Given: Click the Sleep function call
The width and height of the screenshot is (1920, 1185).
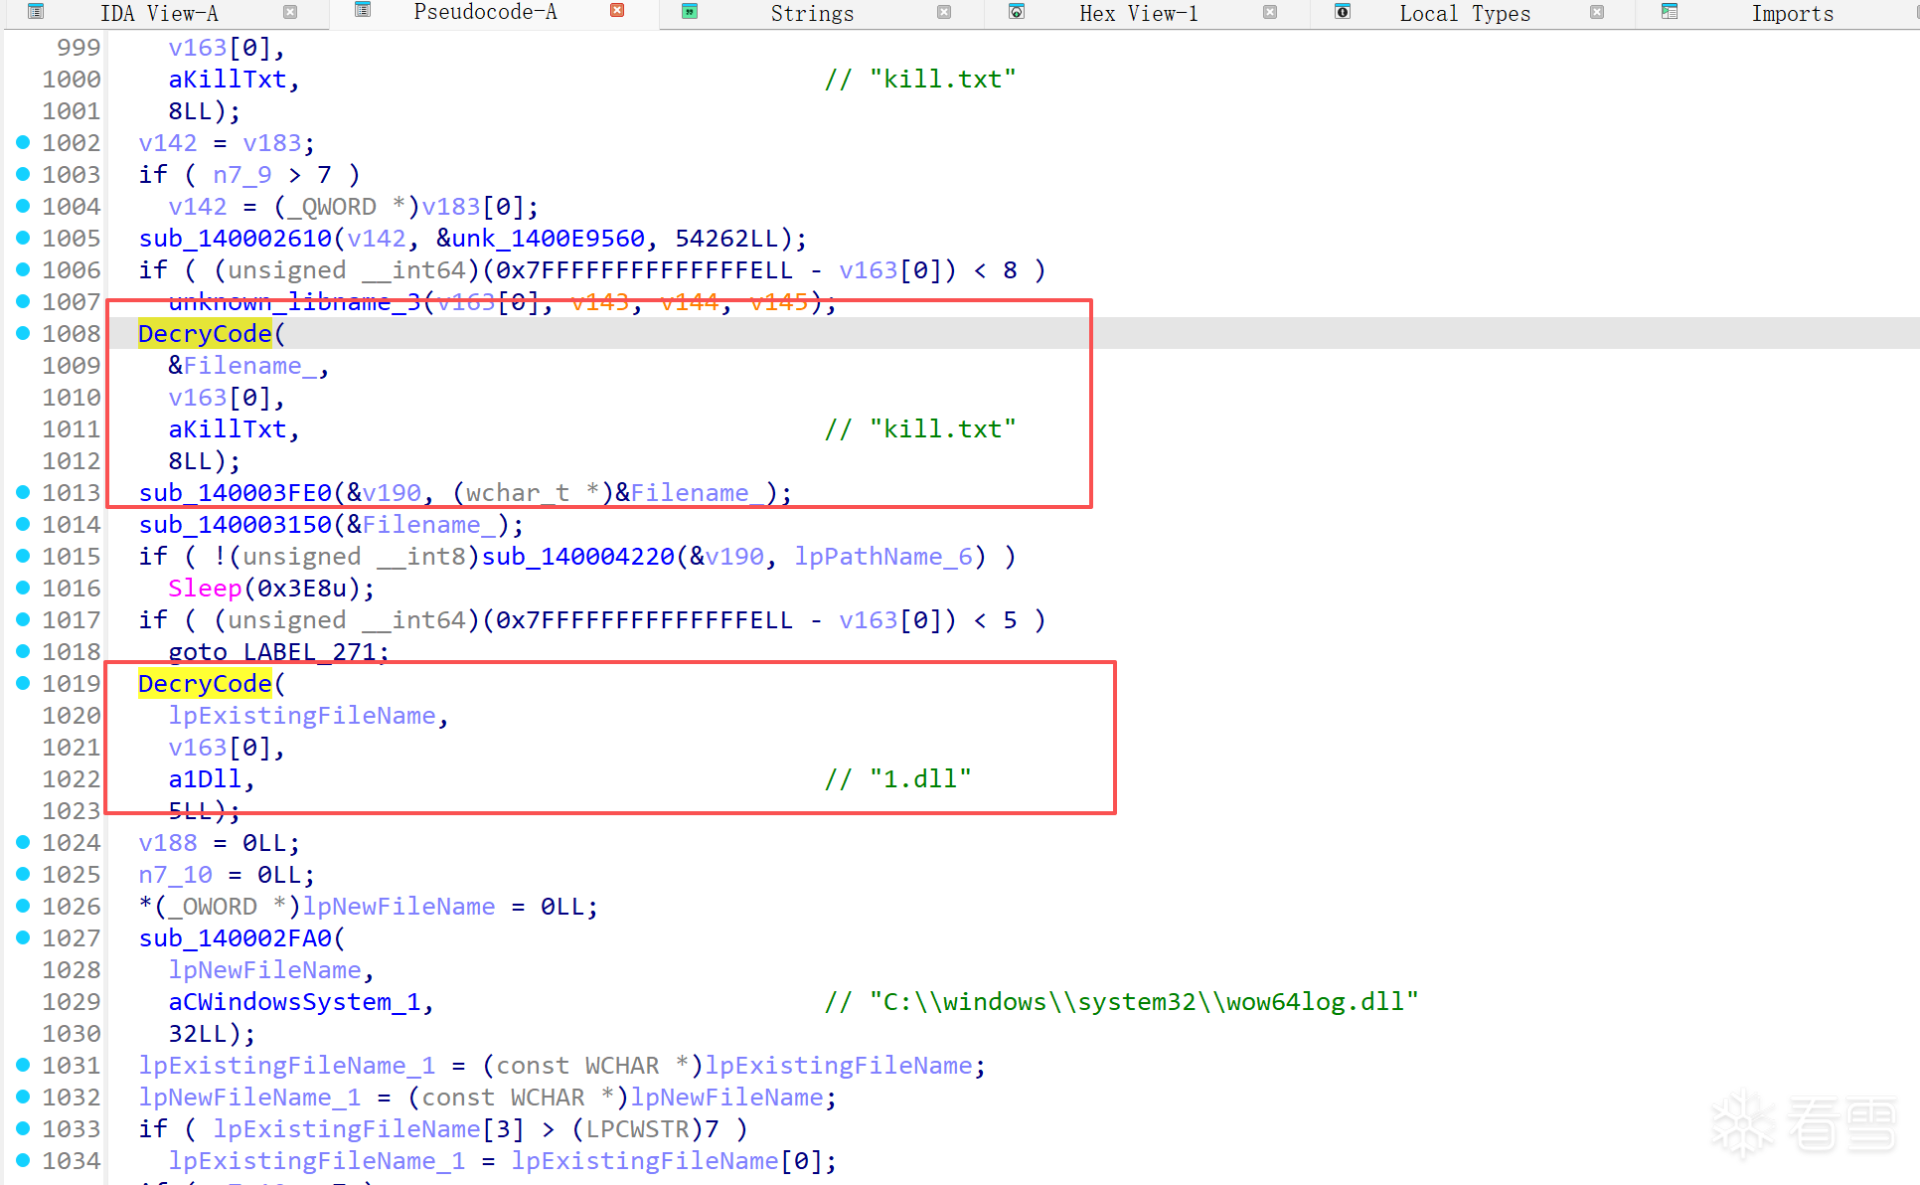Looking at the screenshot, I should tap(204, 588).
